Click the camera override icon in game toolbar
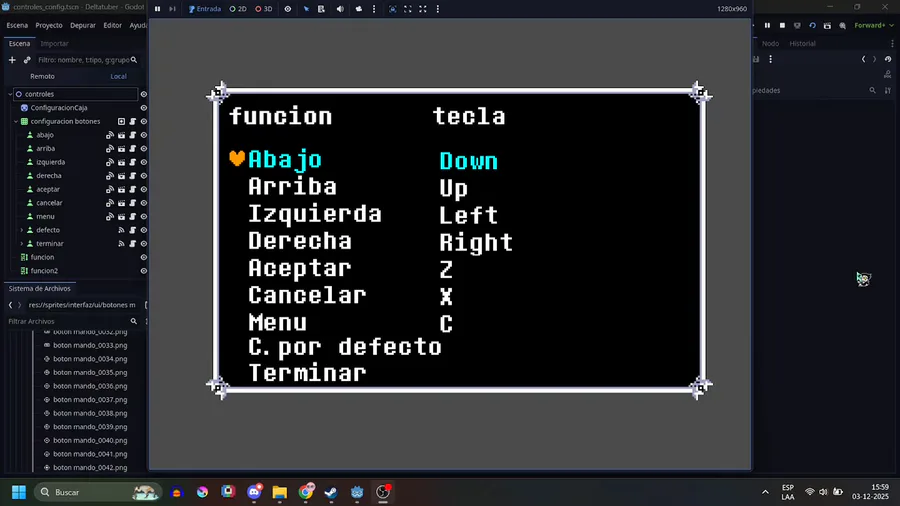 click(359, 9)
